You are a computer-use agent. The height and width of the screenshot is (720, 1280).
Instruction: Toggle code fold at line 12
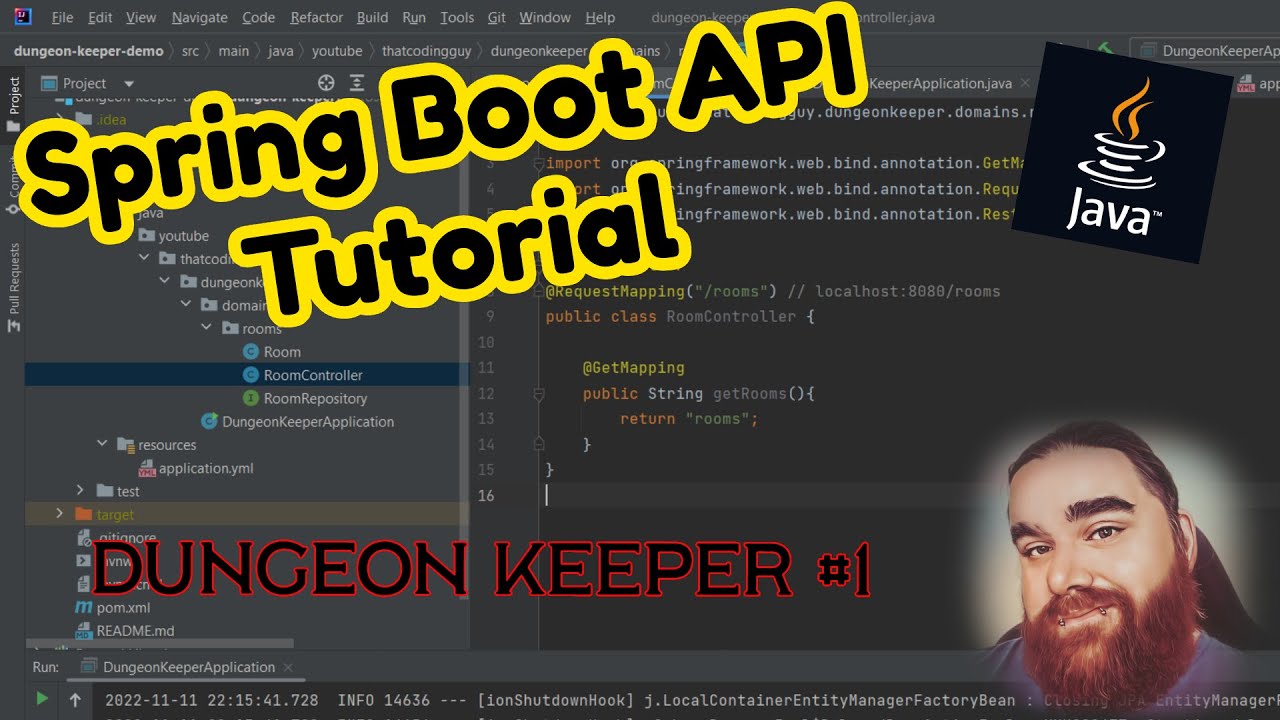click(538, 394)
